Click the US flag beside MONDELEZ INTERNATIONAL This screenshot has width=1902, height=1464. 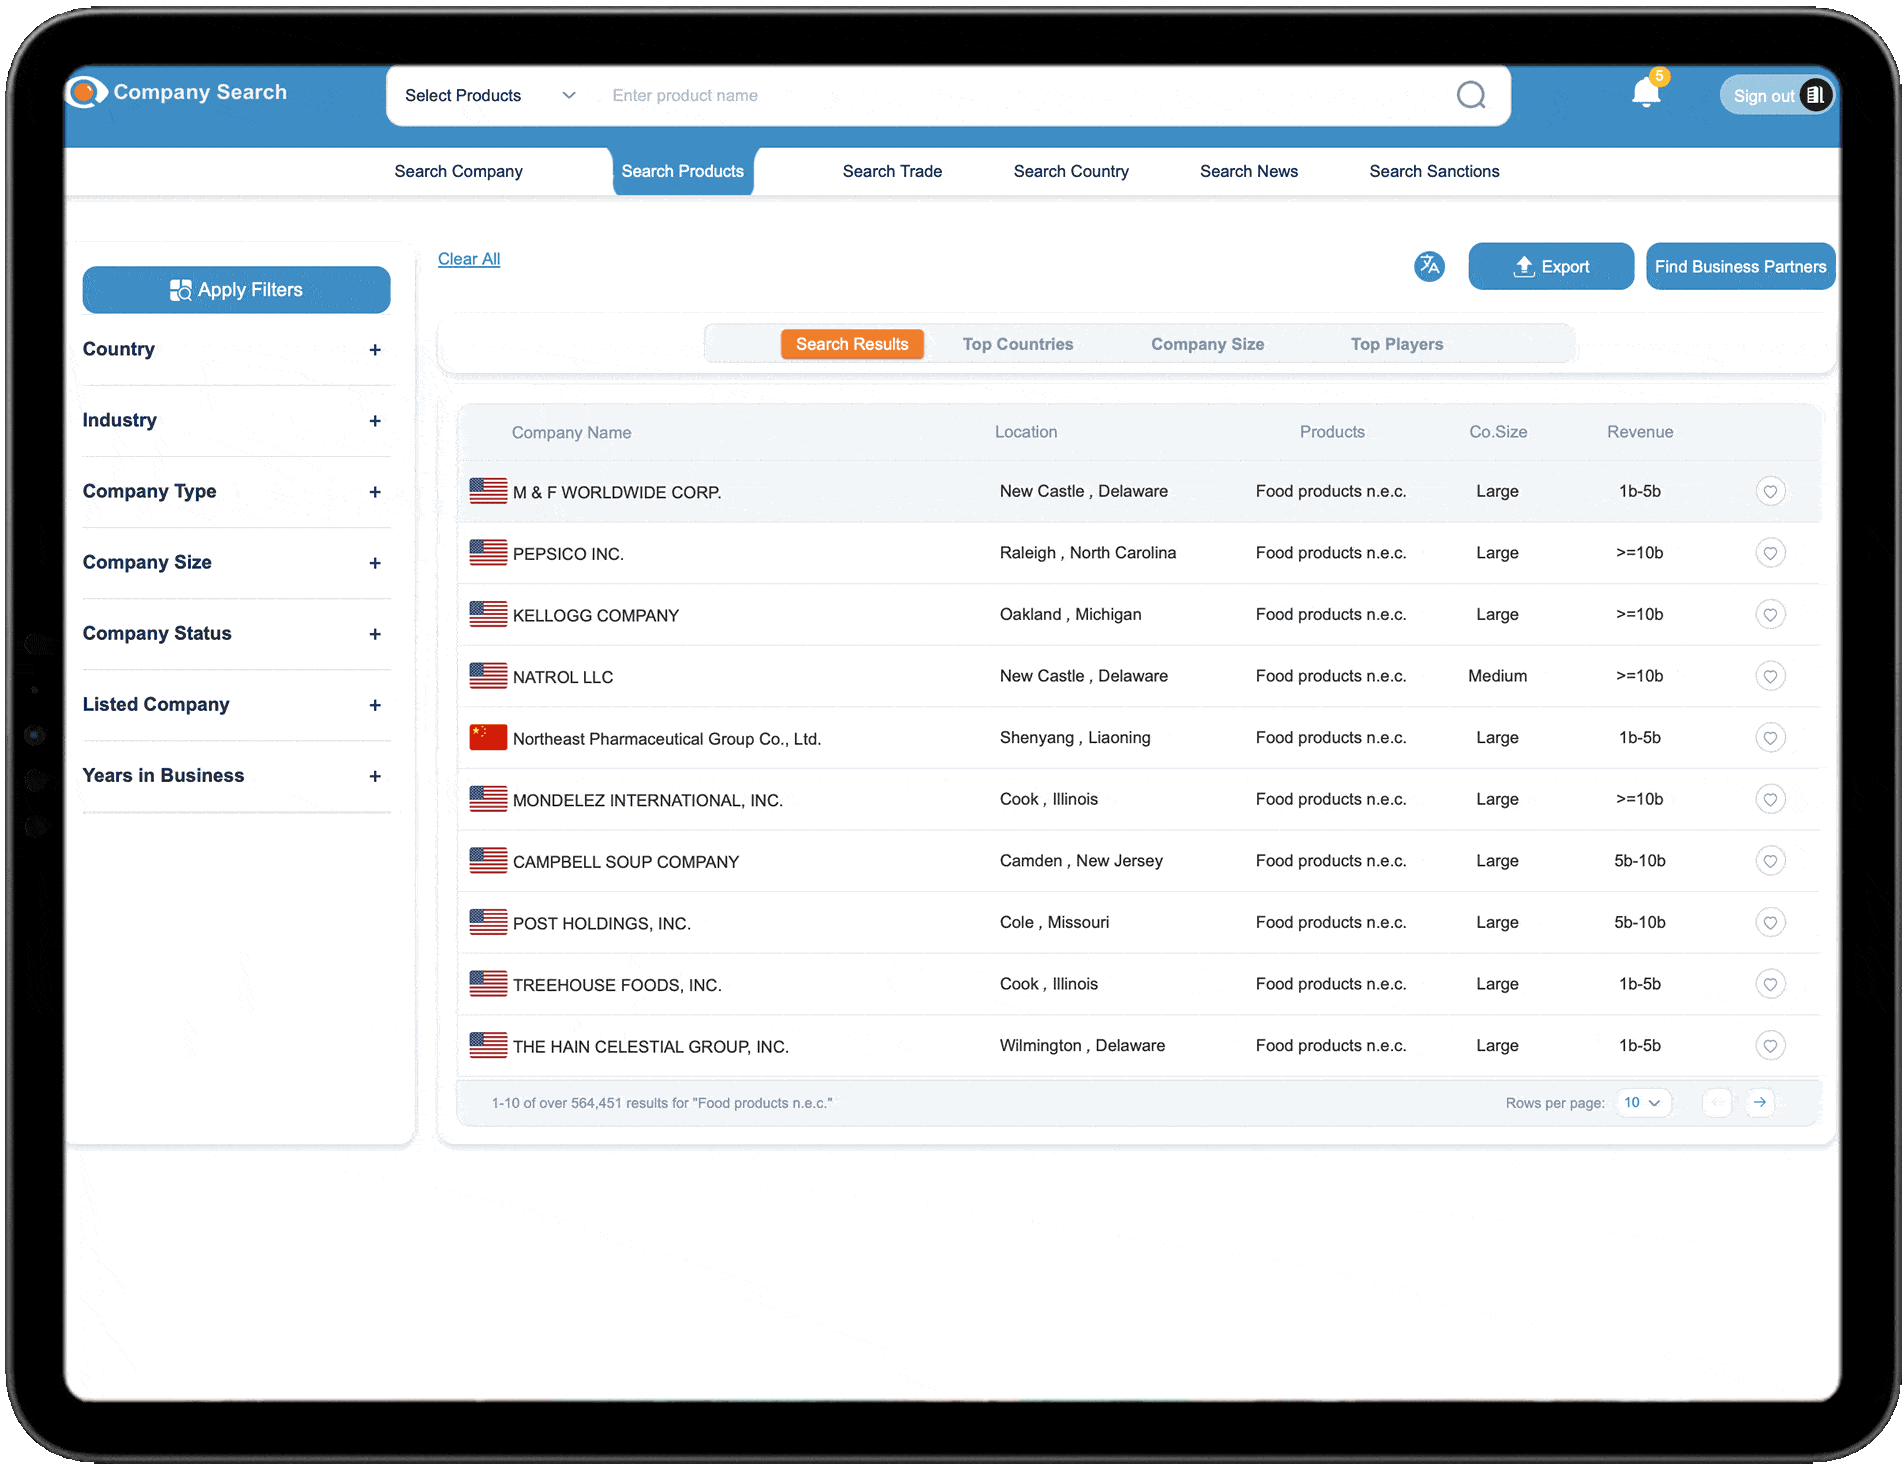[x=488, y=799]
